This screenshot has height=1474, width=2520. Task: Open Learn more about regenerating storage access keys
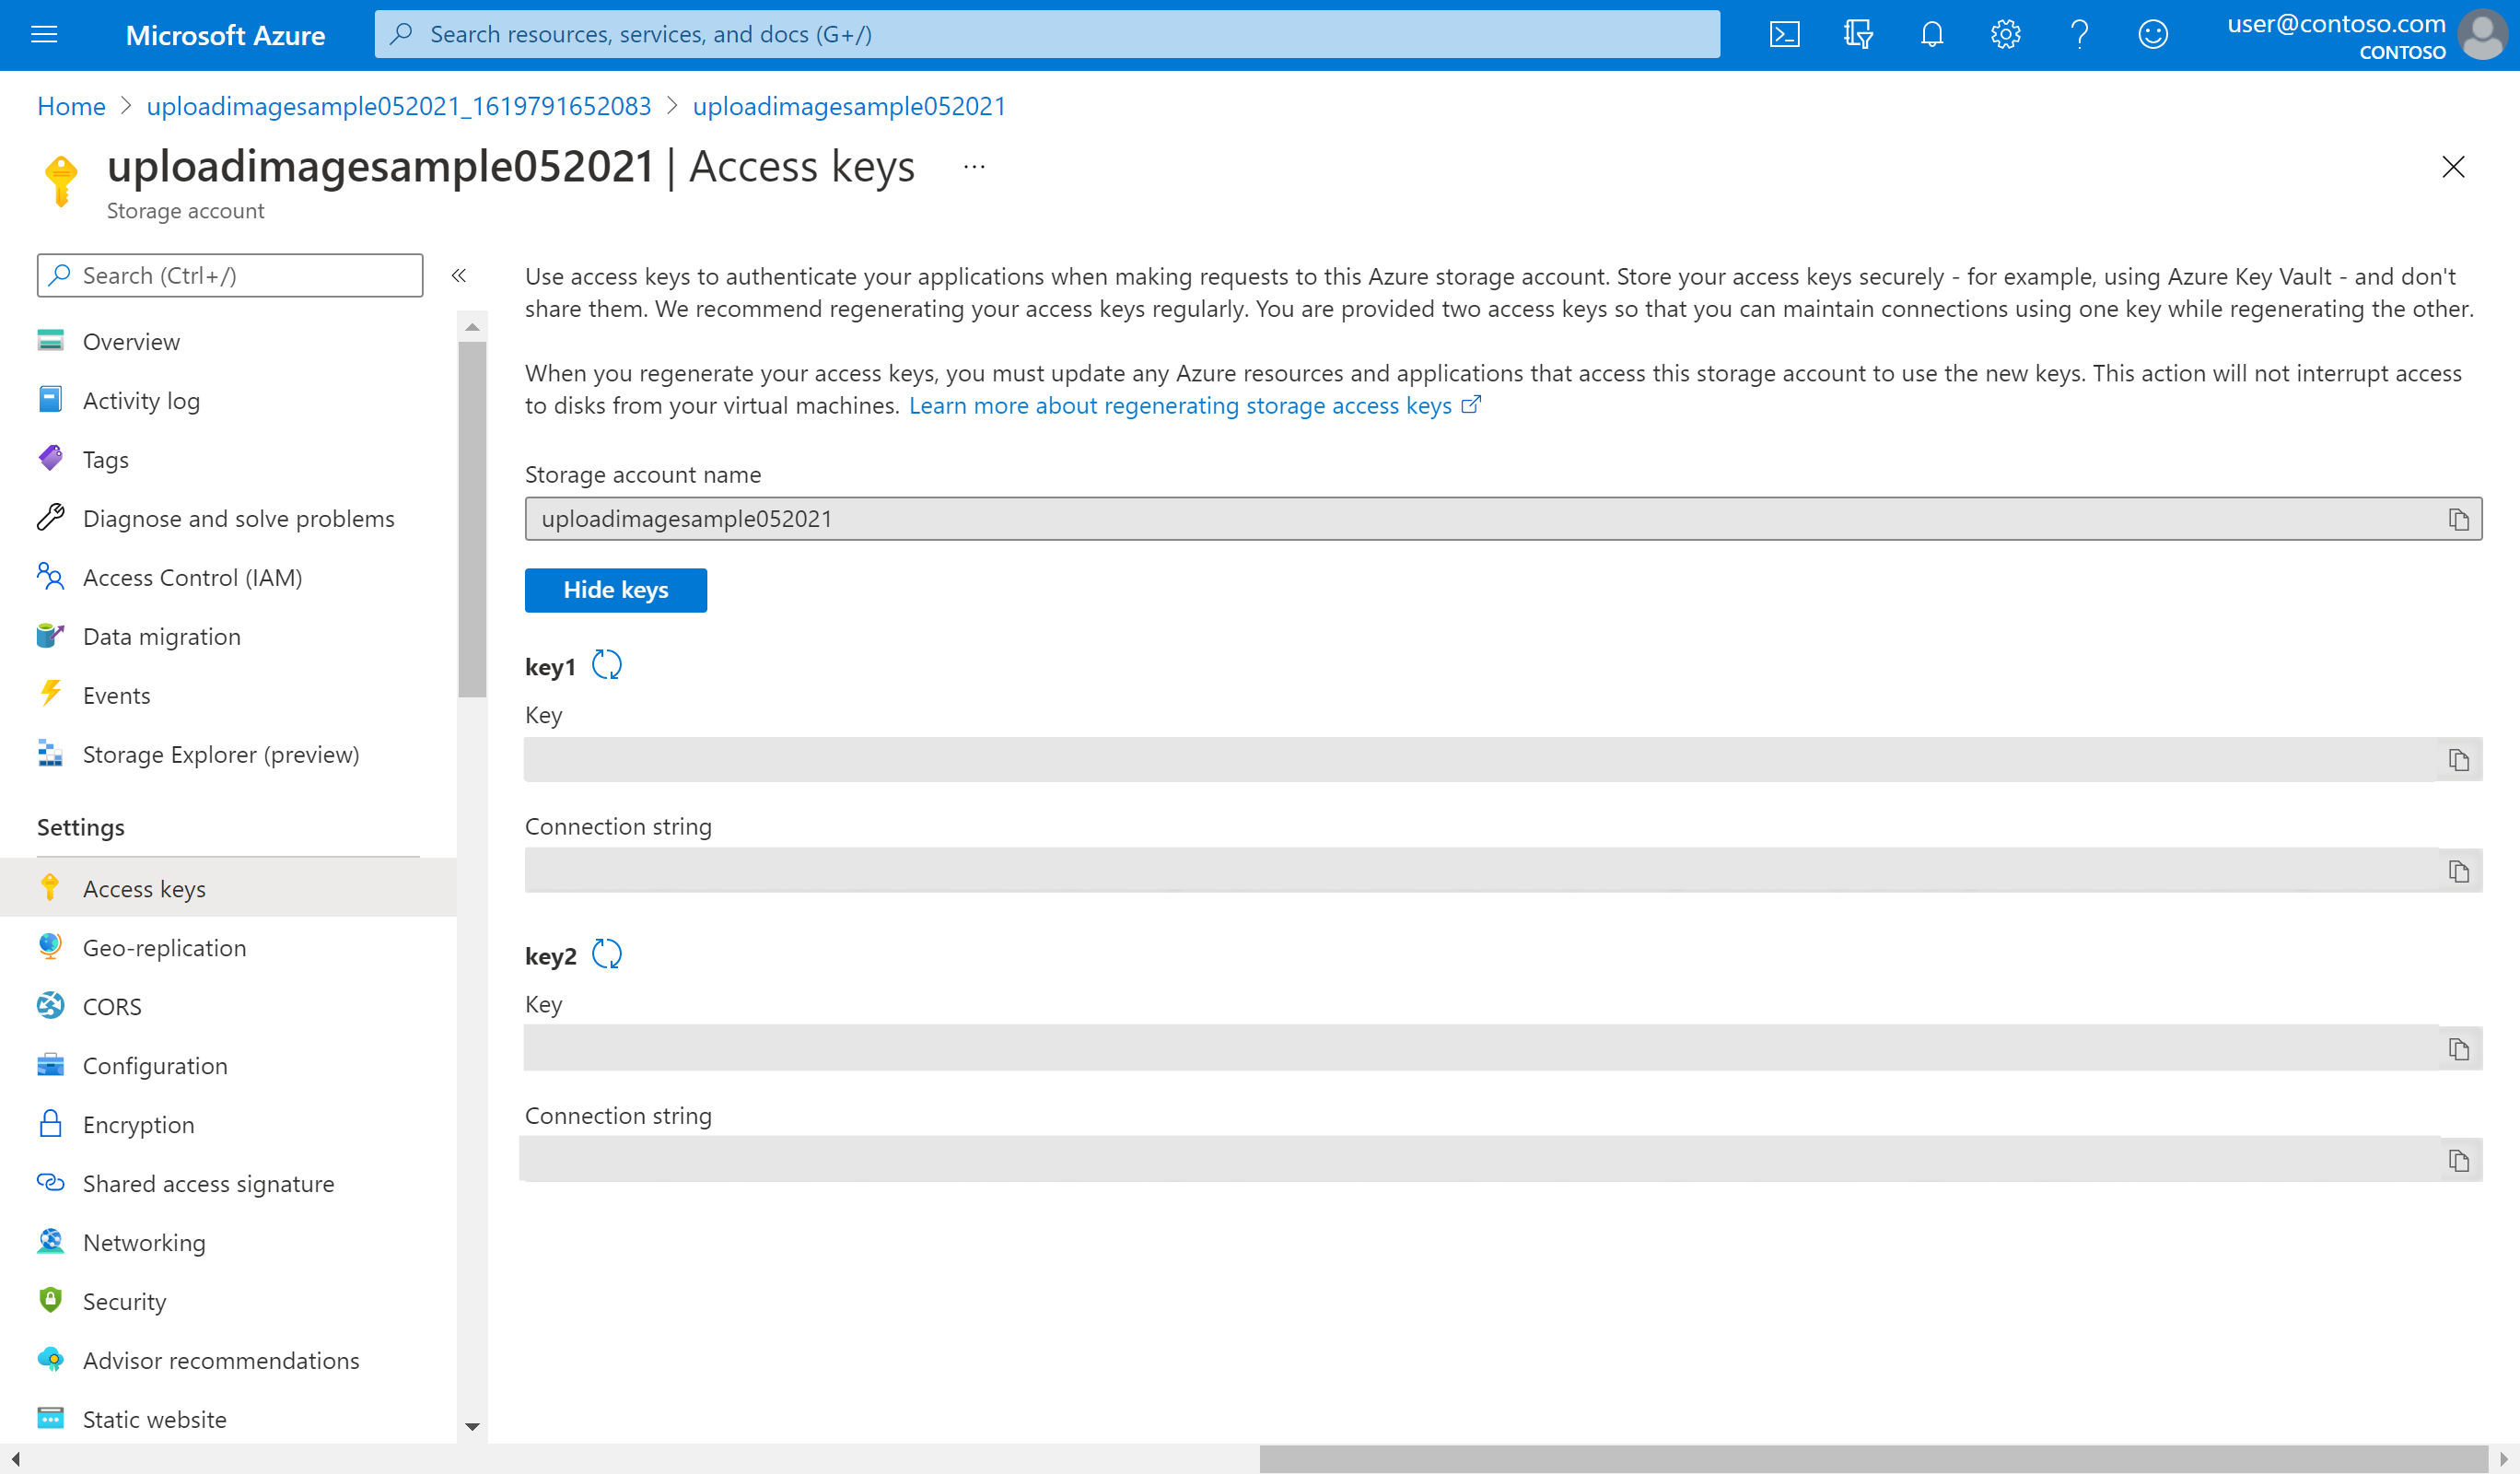pos(1194,406)
